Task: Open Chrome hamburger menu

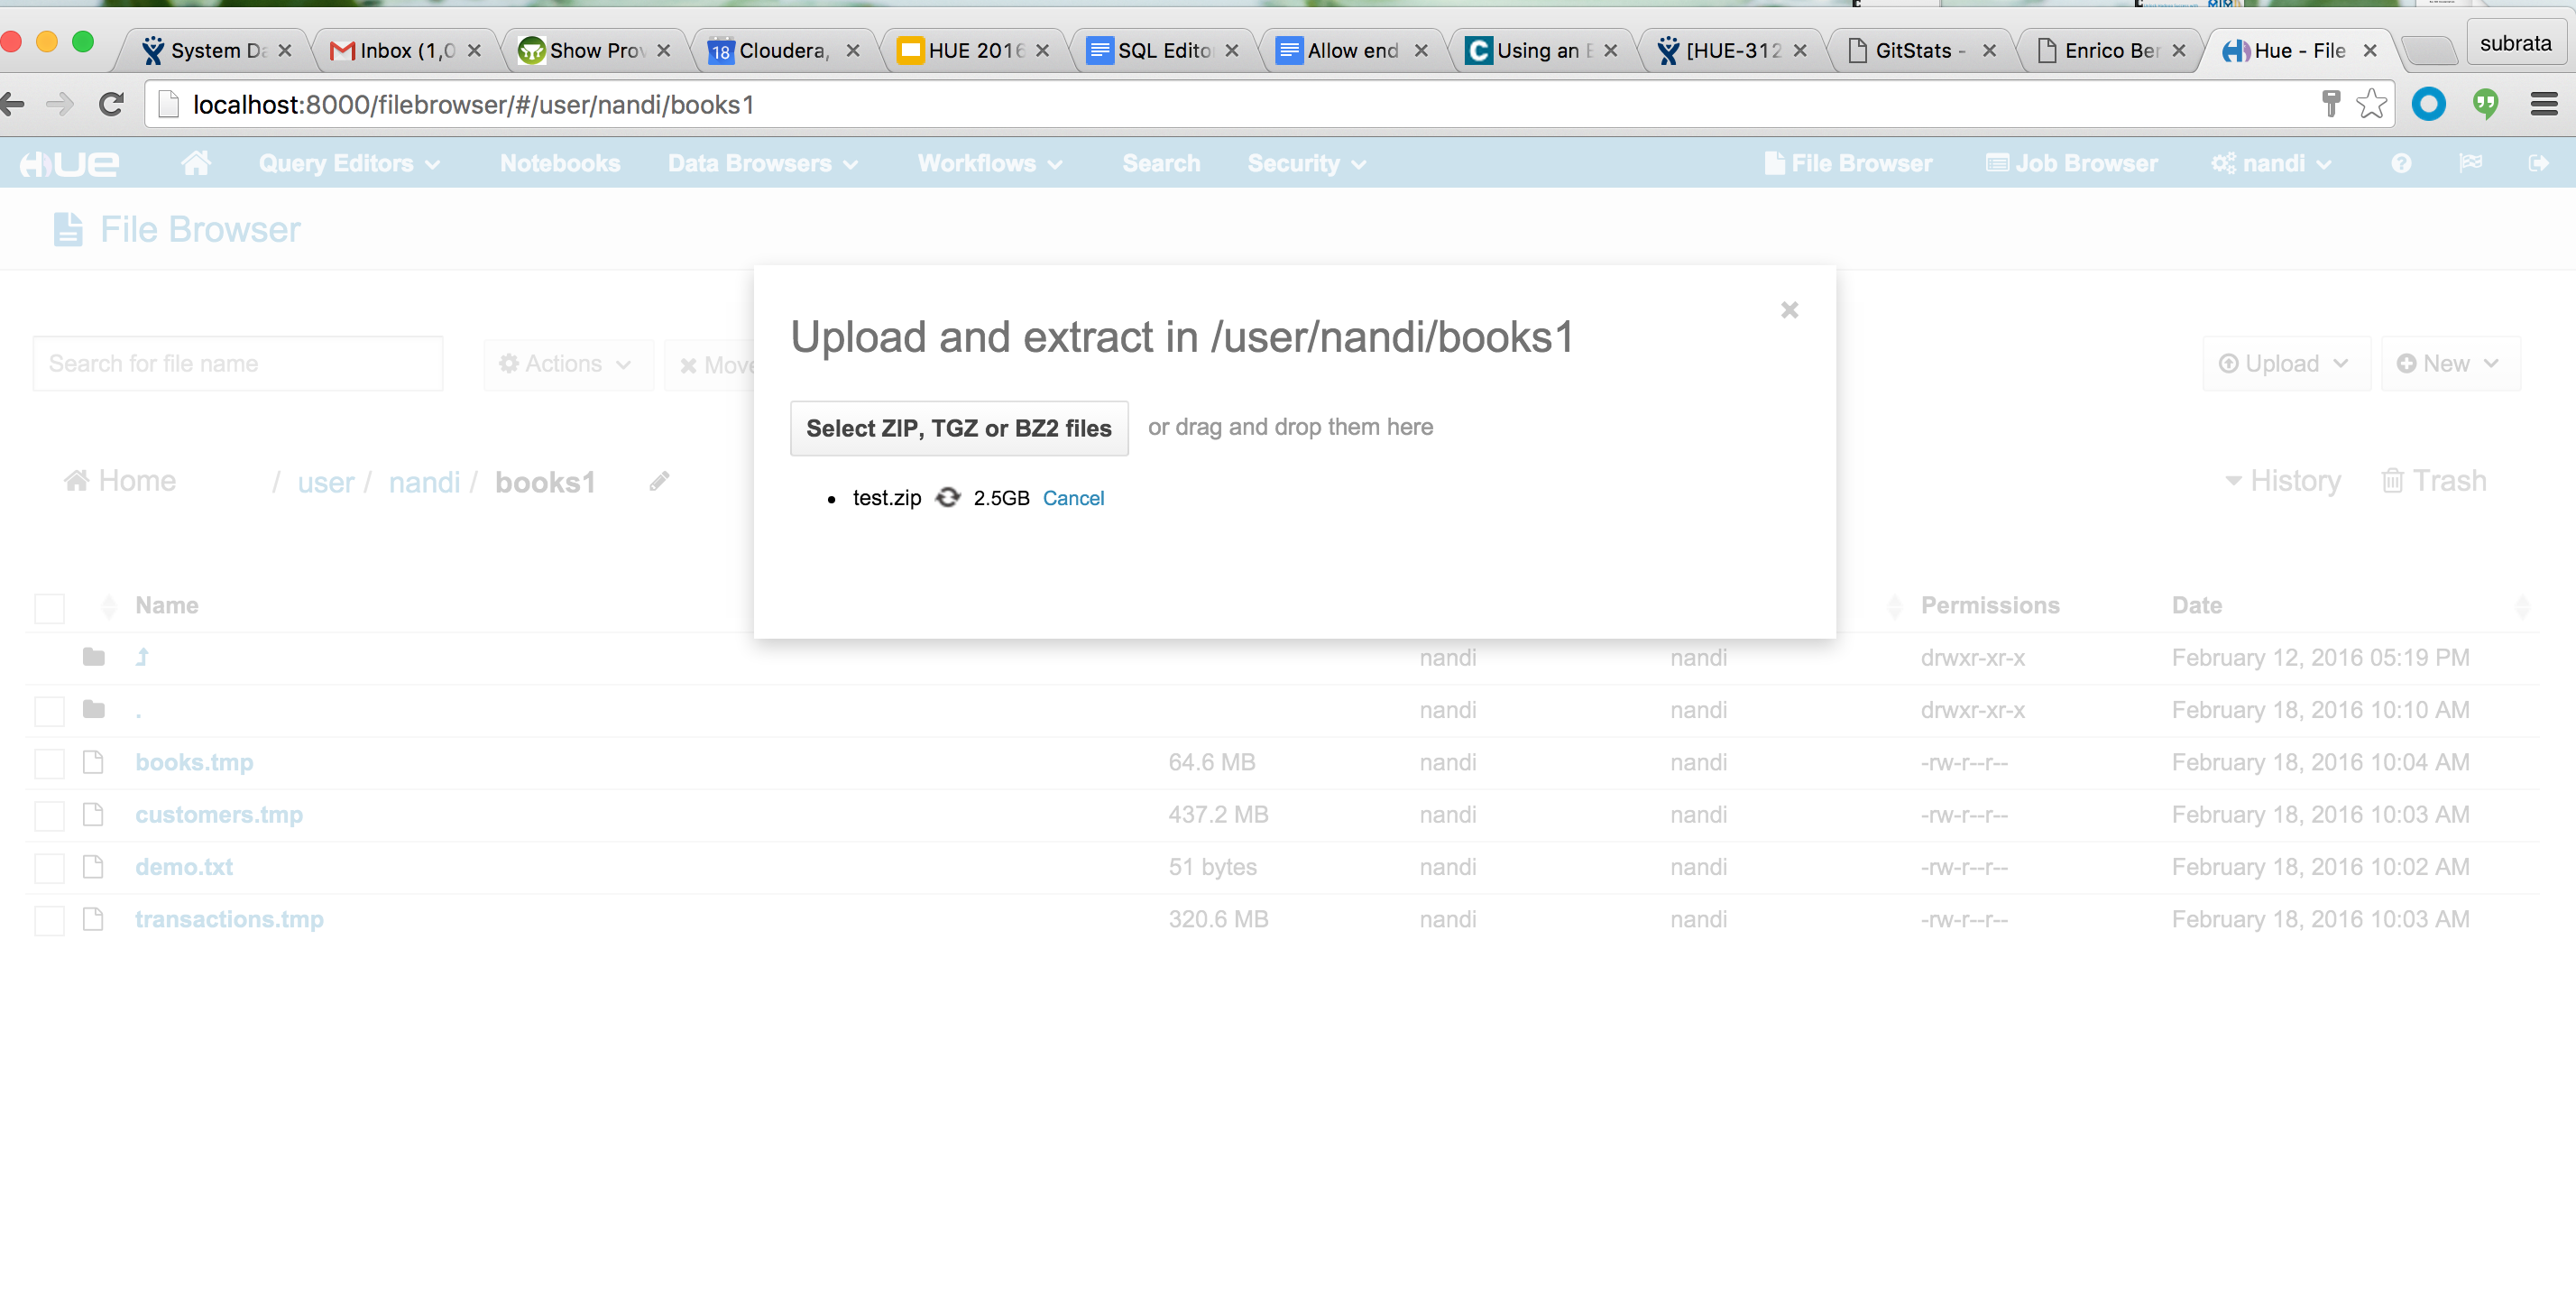Action: [2543, 104]
